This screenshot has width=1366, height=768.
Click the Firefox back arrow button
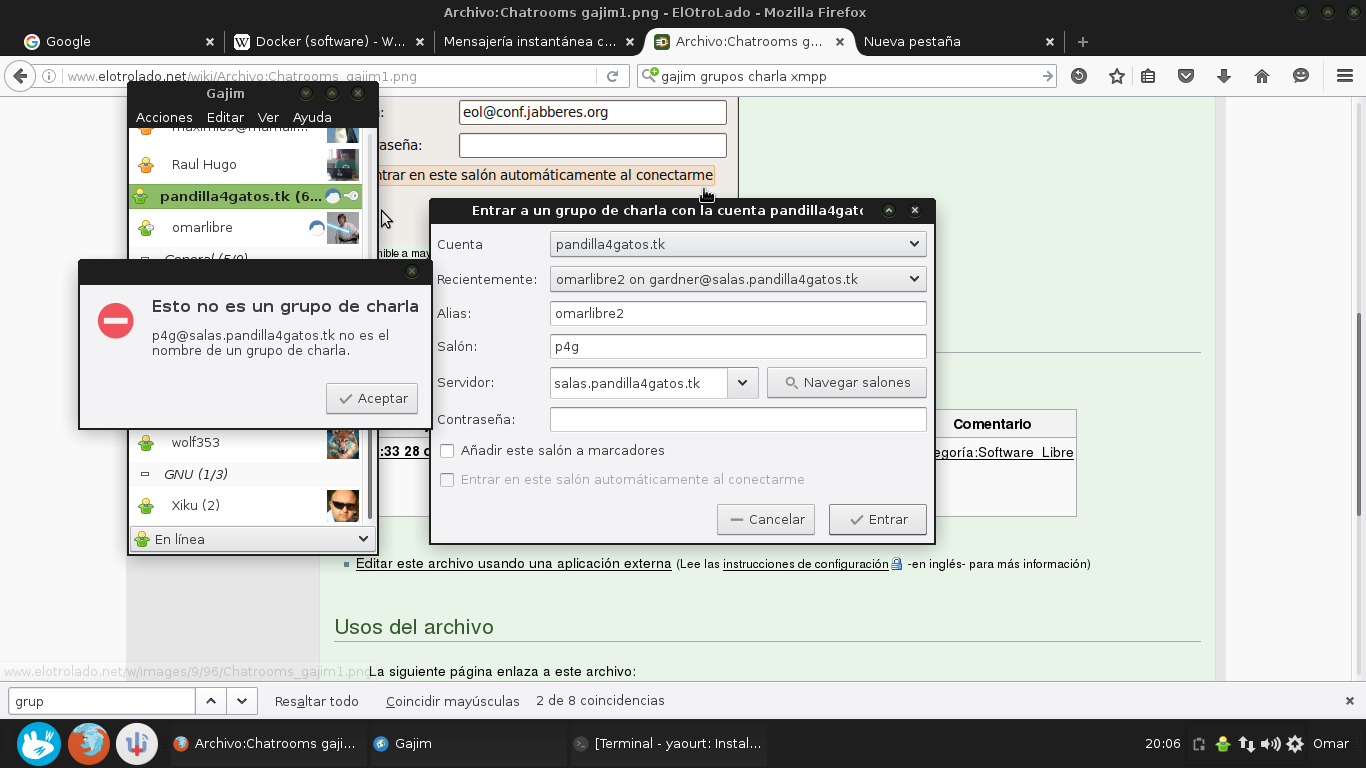18,76
